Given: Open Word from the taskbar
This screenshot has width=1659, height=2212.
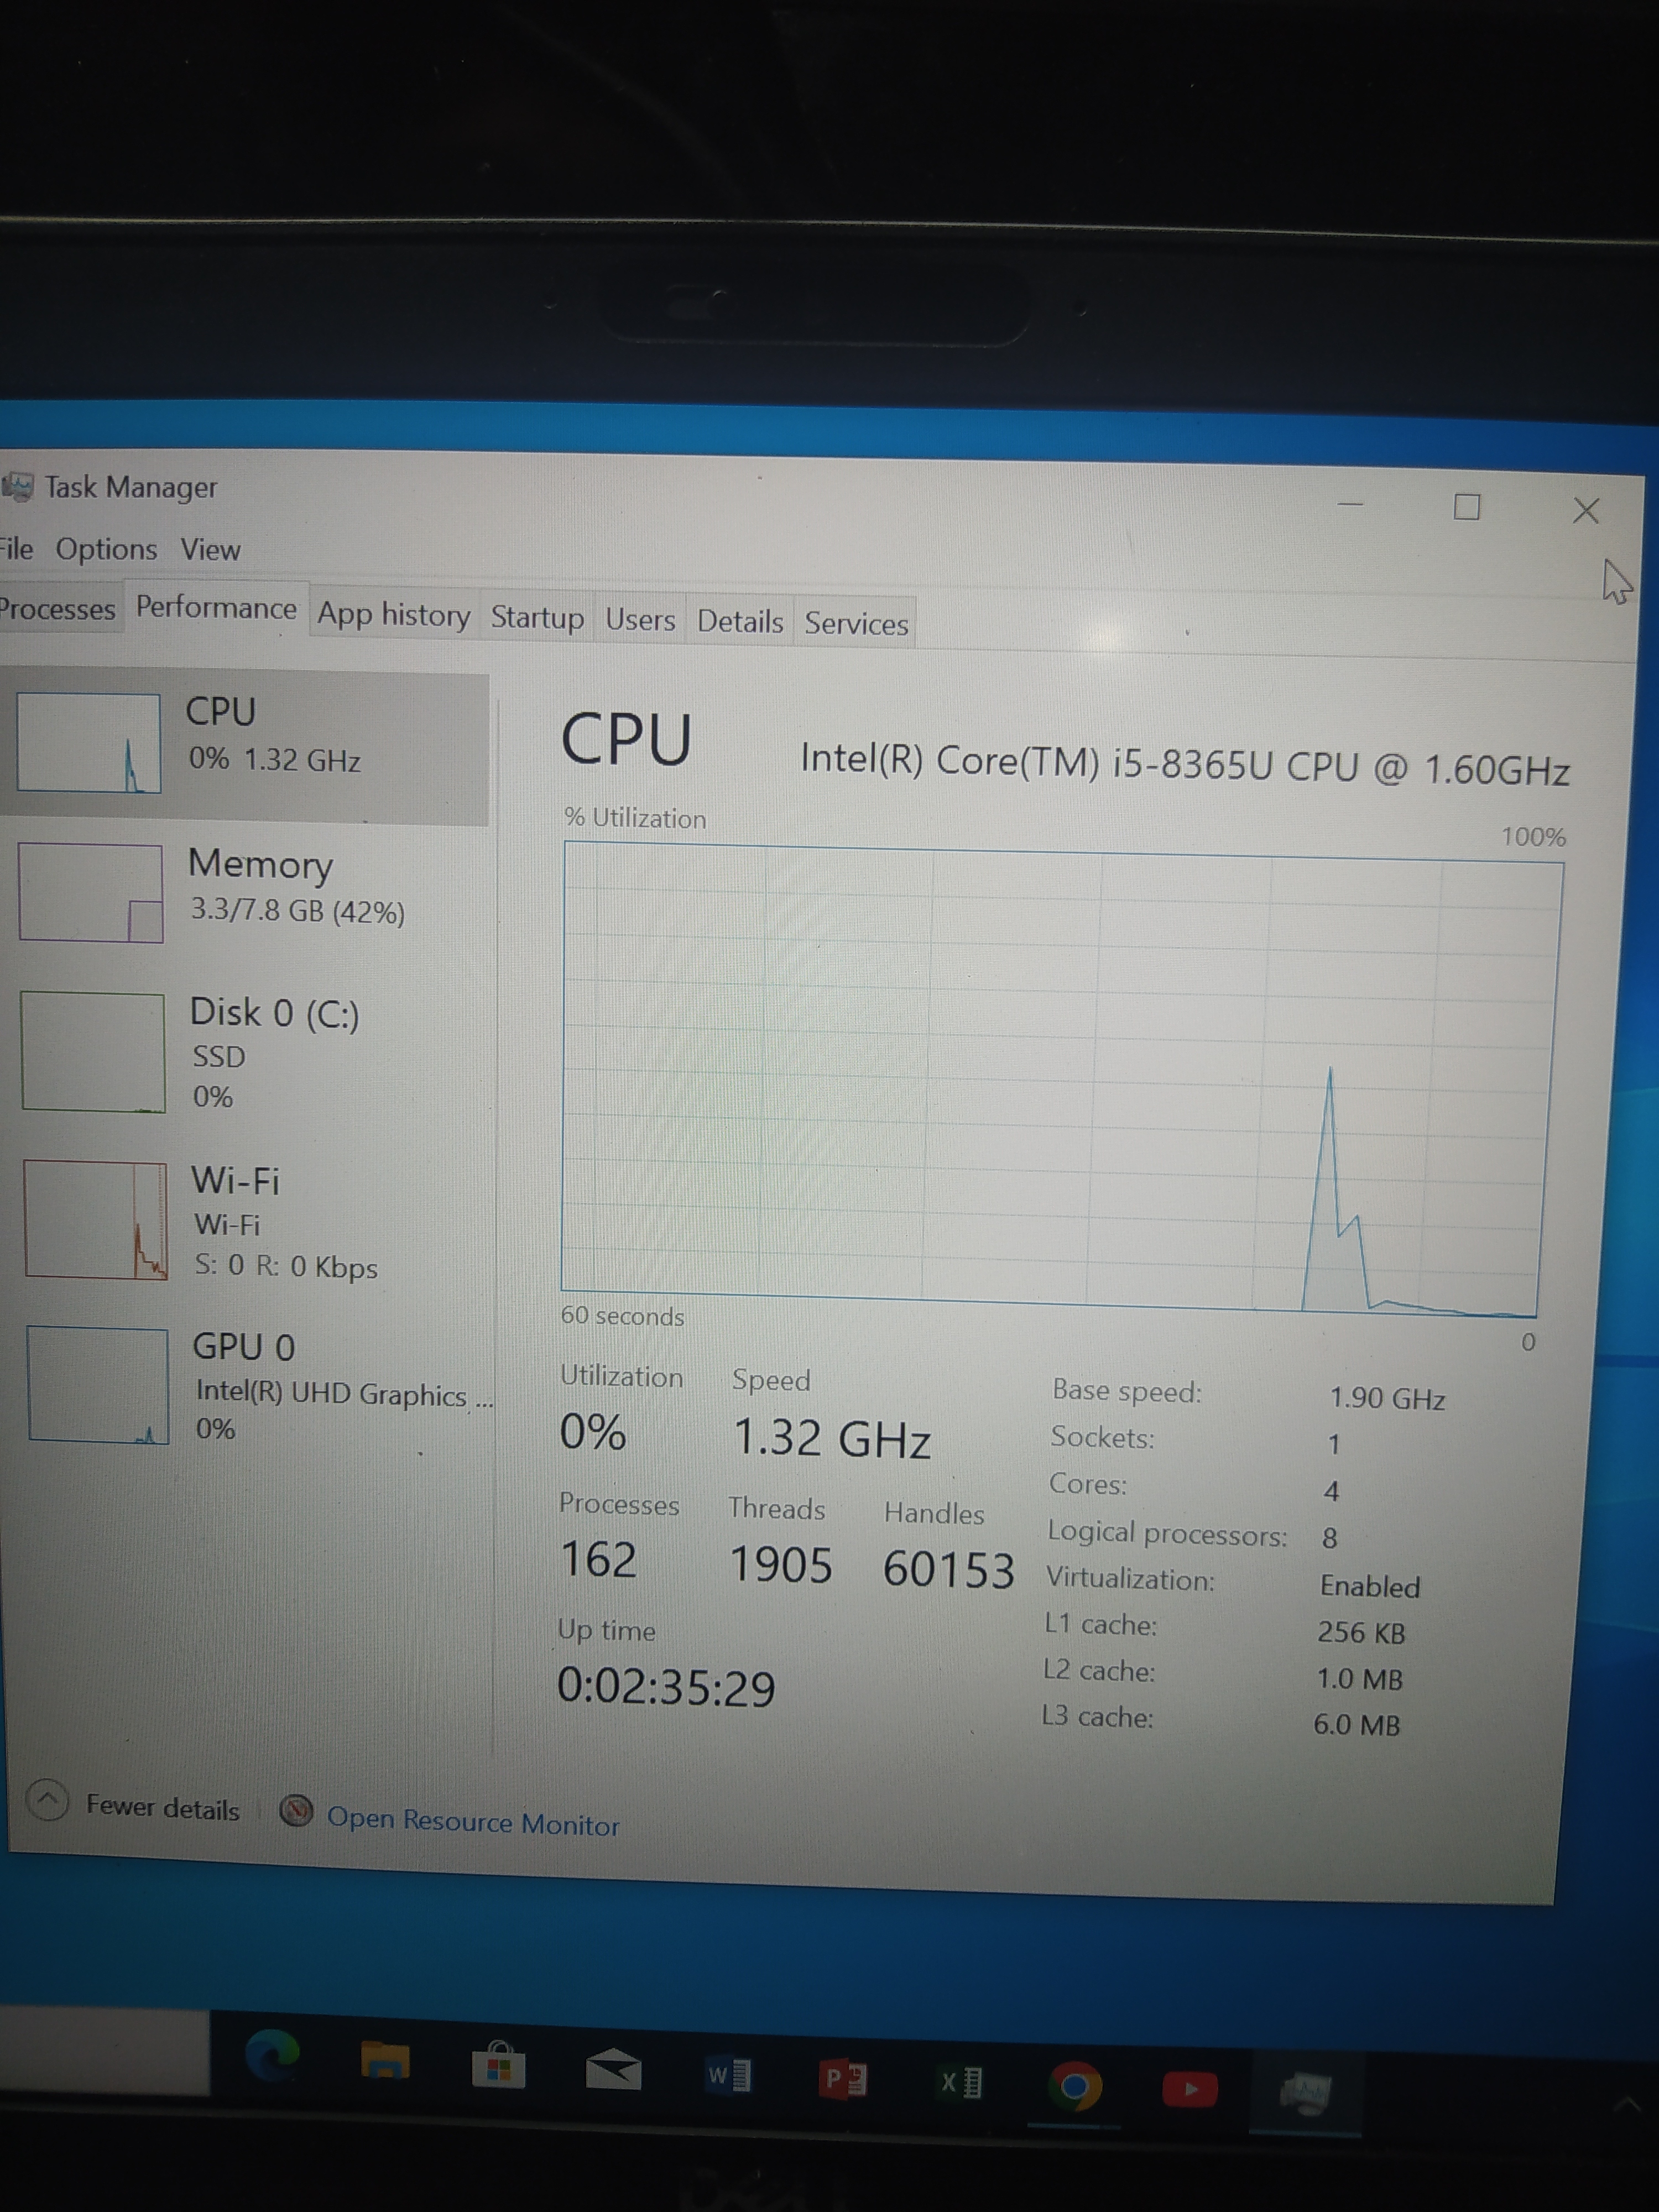Looking at the screenshot, I should [x=728, y=2075].
